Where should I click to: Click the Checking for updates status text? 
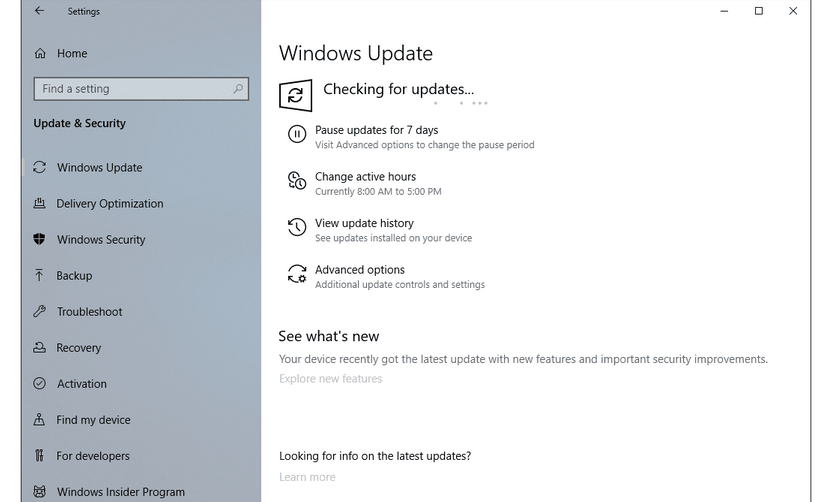click(x=398, y=89)
